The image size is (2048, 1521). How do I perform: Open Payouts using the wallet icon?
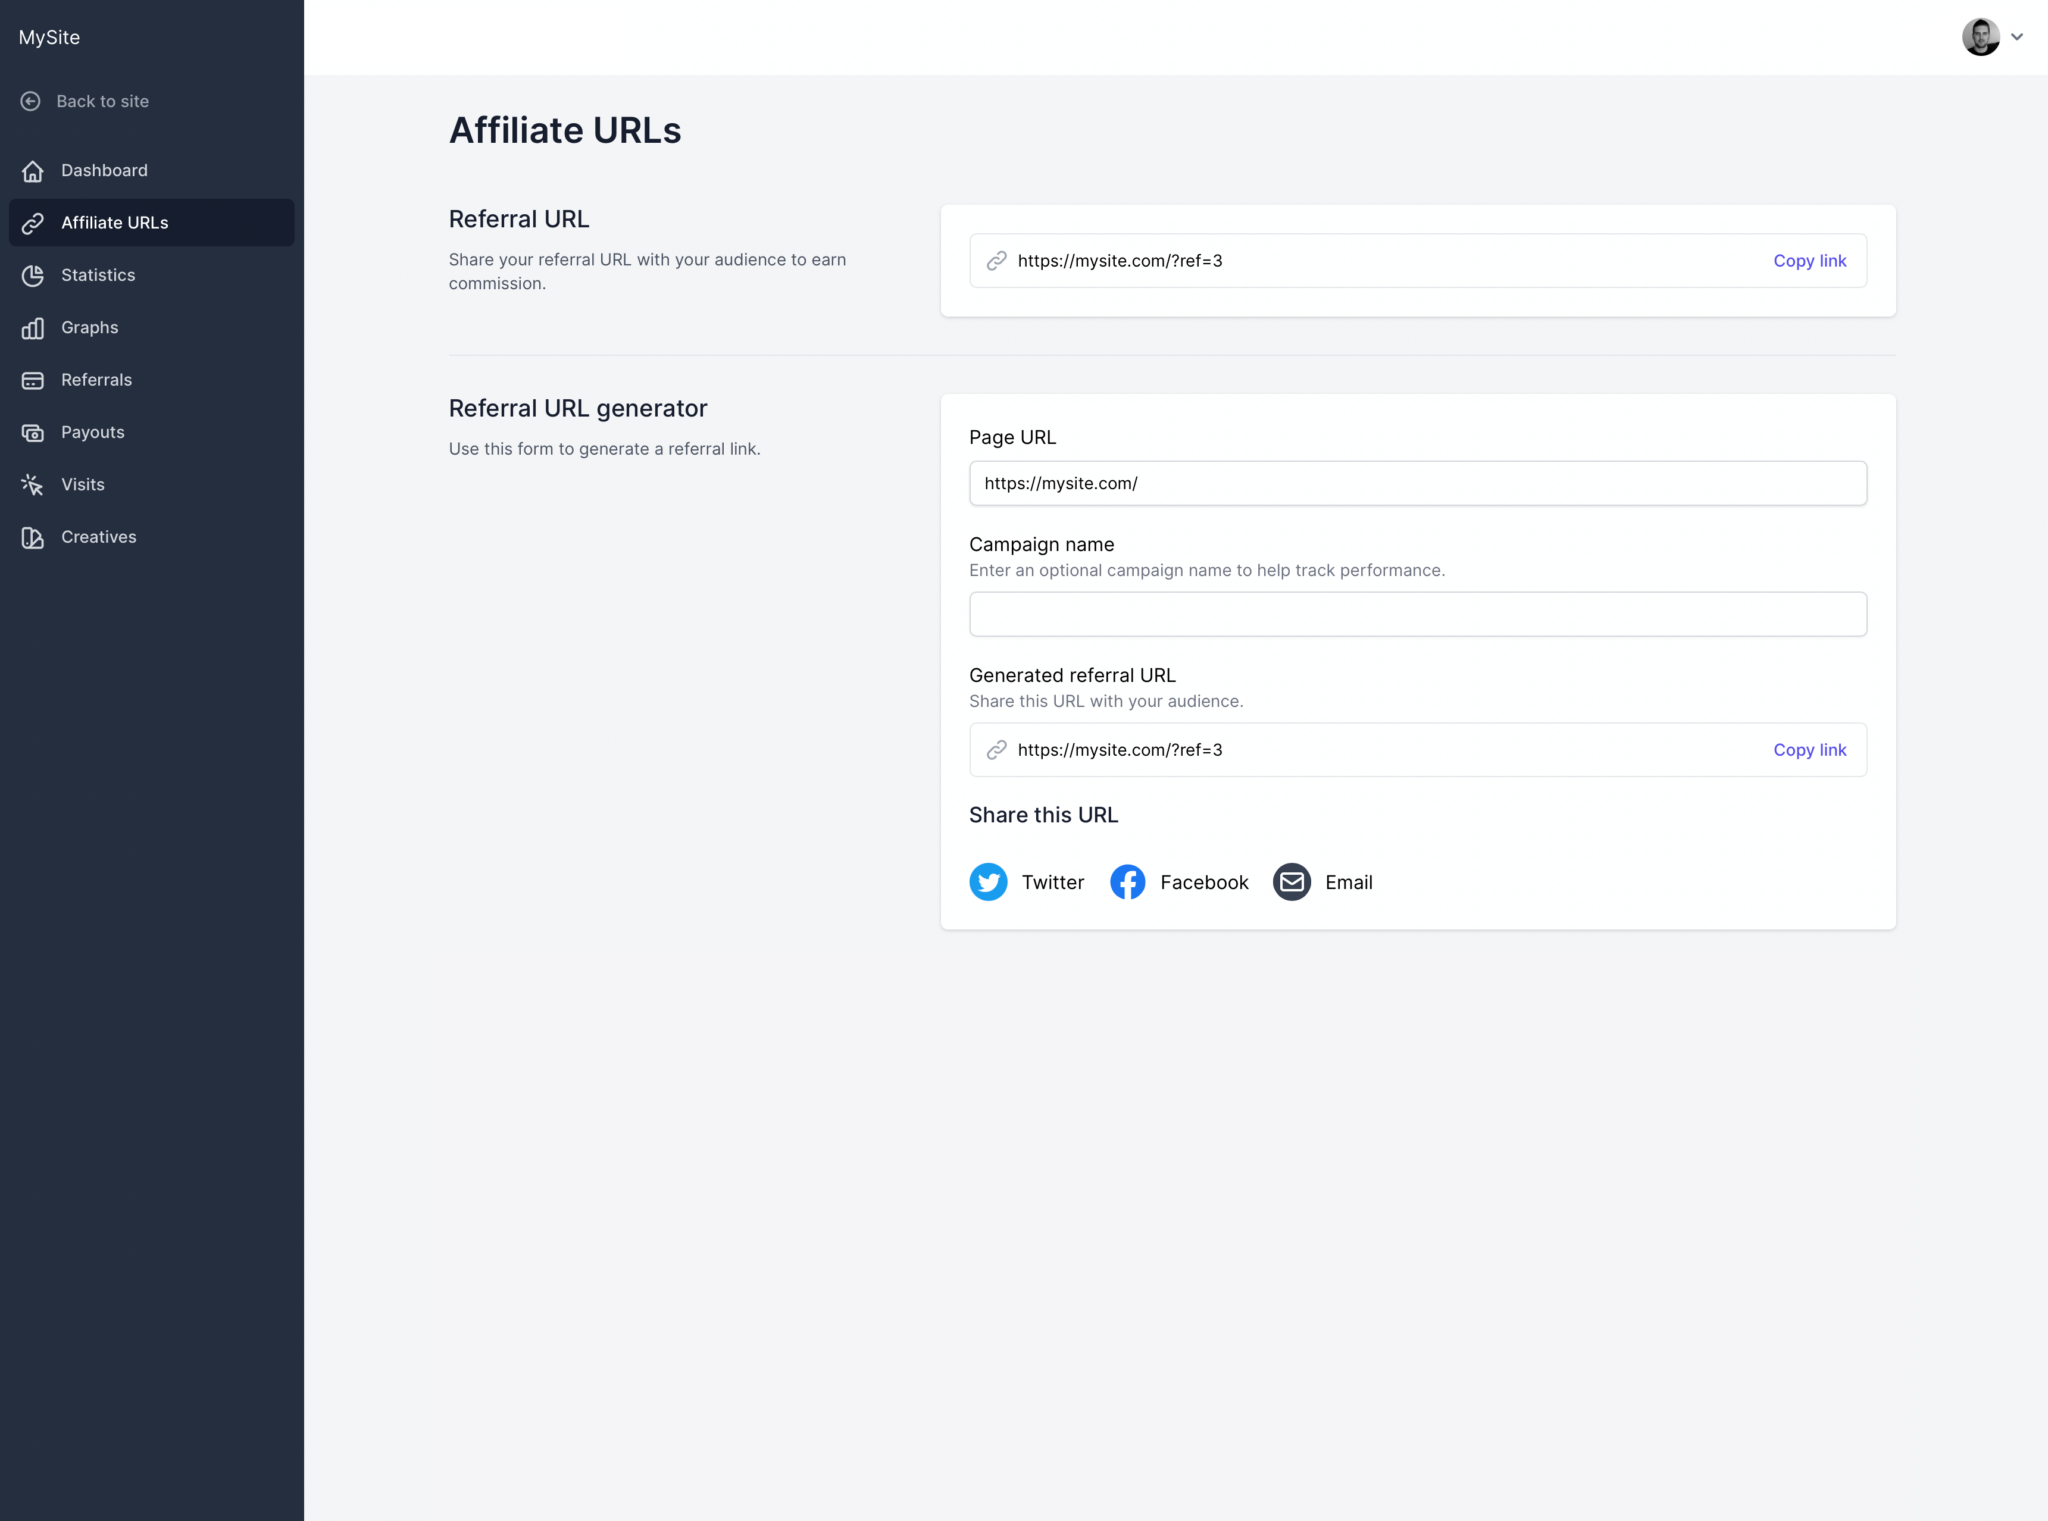tap(34, 432)
